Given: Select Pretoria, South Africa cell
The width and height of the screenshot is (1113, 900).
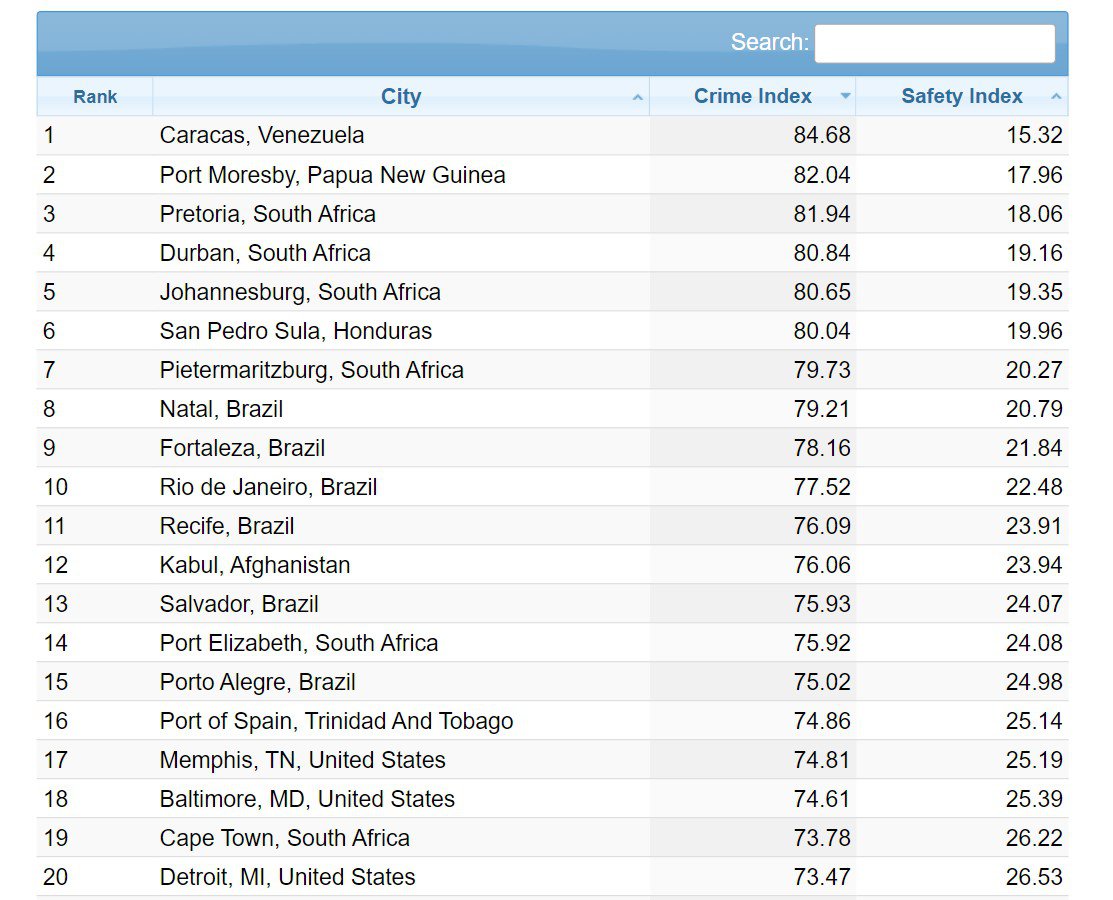Looking at the screenshot, I should tap(401, 214).
